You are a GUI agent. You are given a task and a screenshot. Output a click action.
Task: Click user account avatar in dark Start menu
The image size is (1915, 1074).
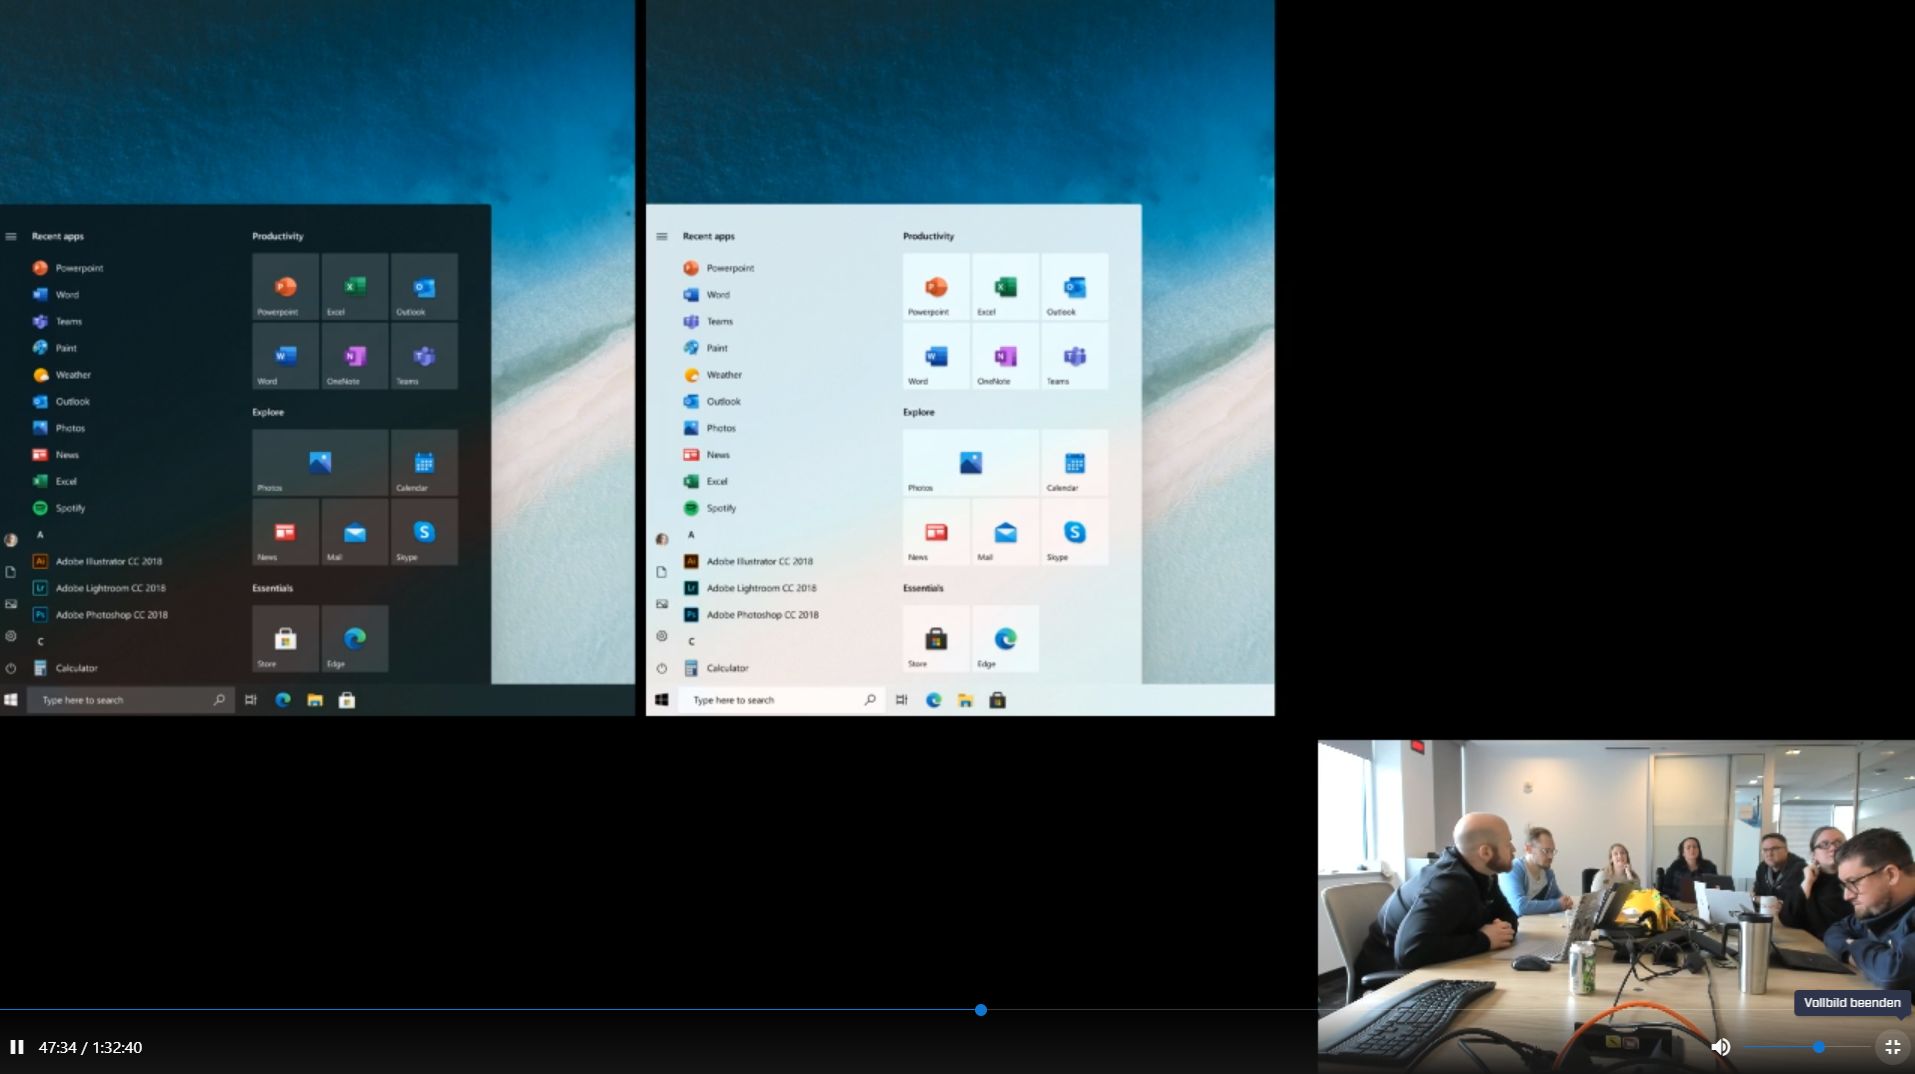(11, 540)
